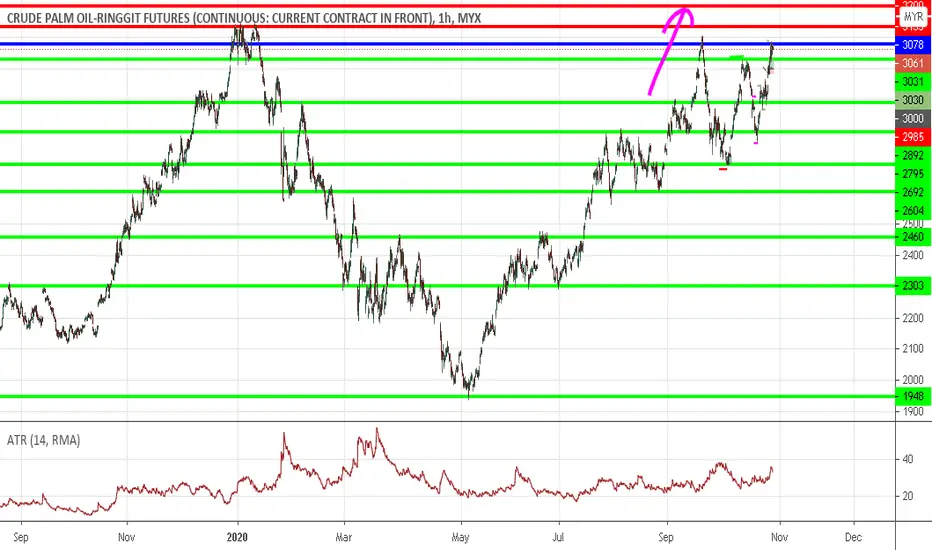This screenshot has height=550, width=932.
Task: Click the 2400 price axis value
Action: click(913, 255)
